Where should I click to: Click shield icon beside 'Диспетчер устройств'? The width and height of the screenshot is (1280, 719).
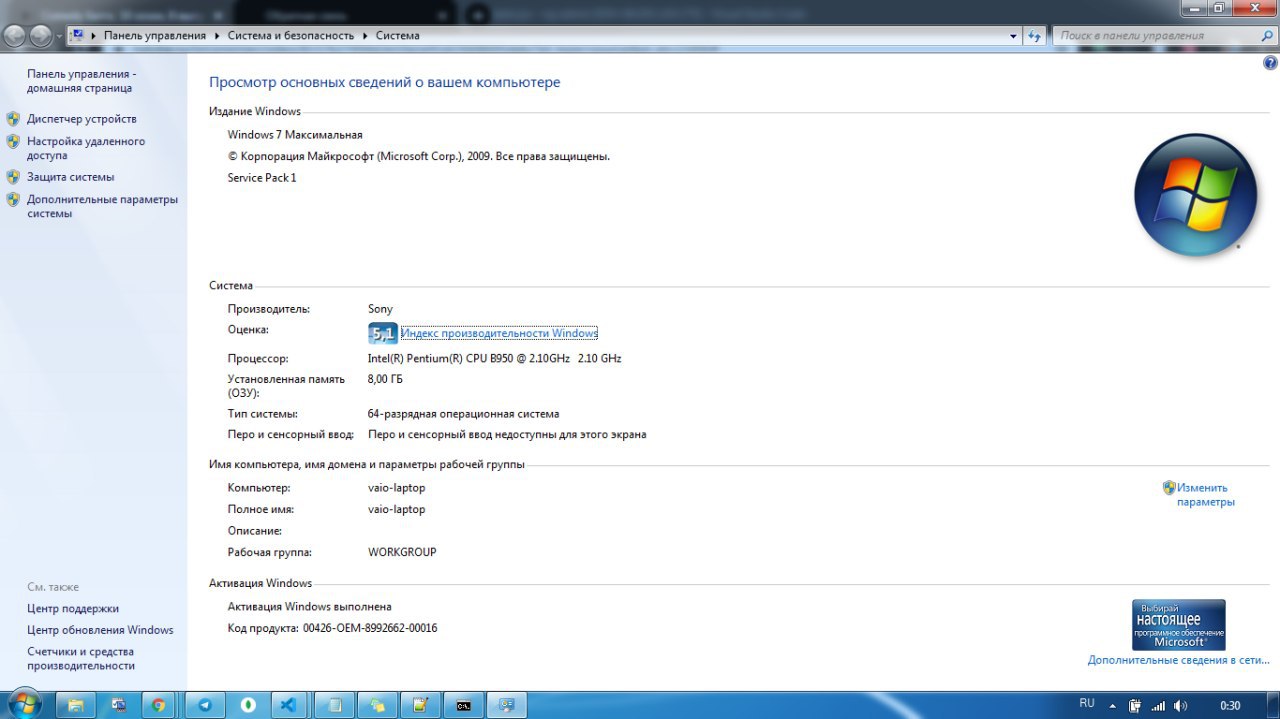coord(13,119)
